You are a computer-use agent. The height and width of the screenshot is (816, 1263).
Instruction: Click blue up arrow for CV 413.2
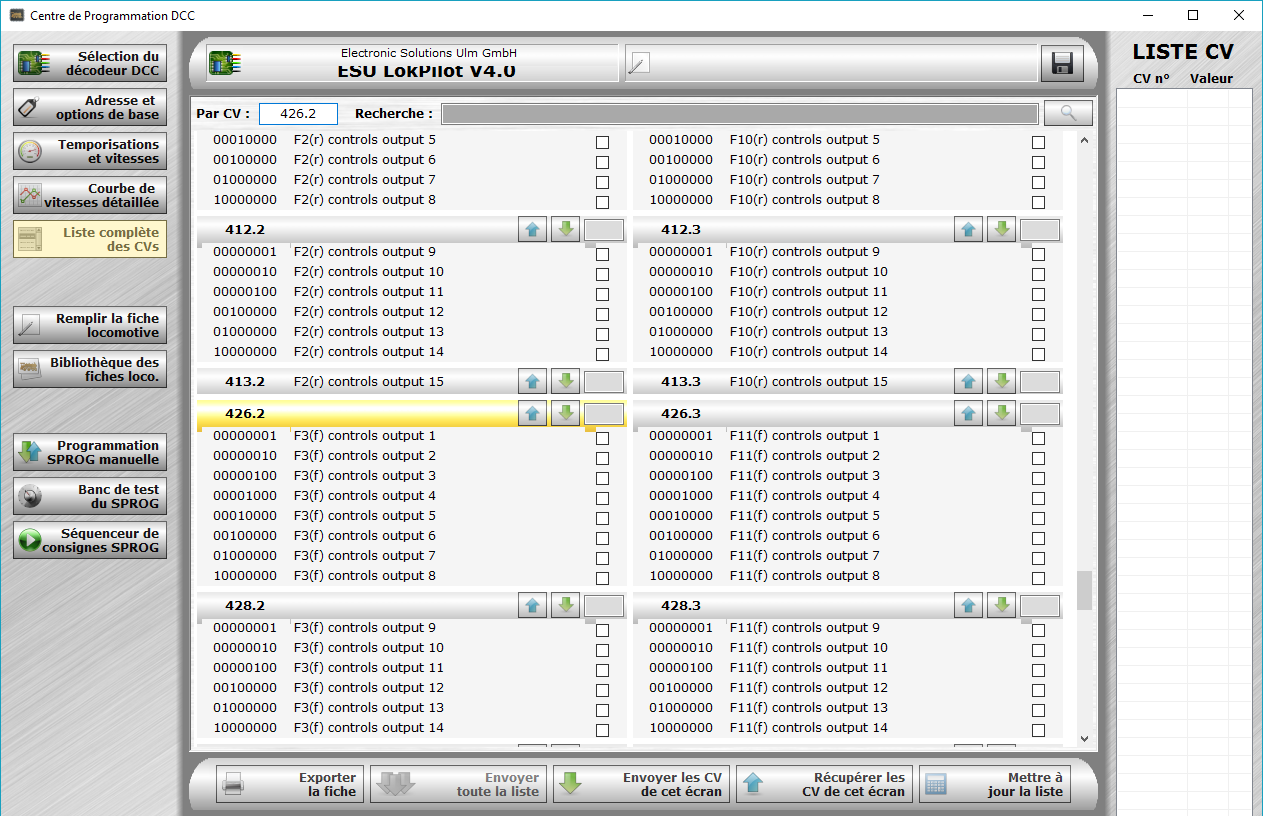533,382
